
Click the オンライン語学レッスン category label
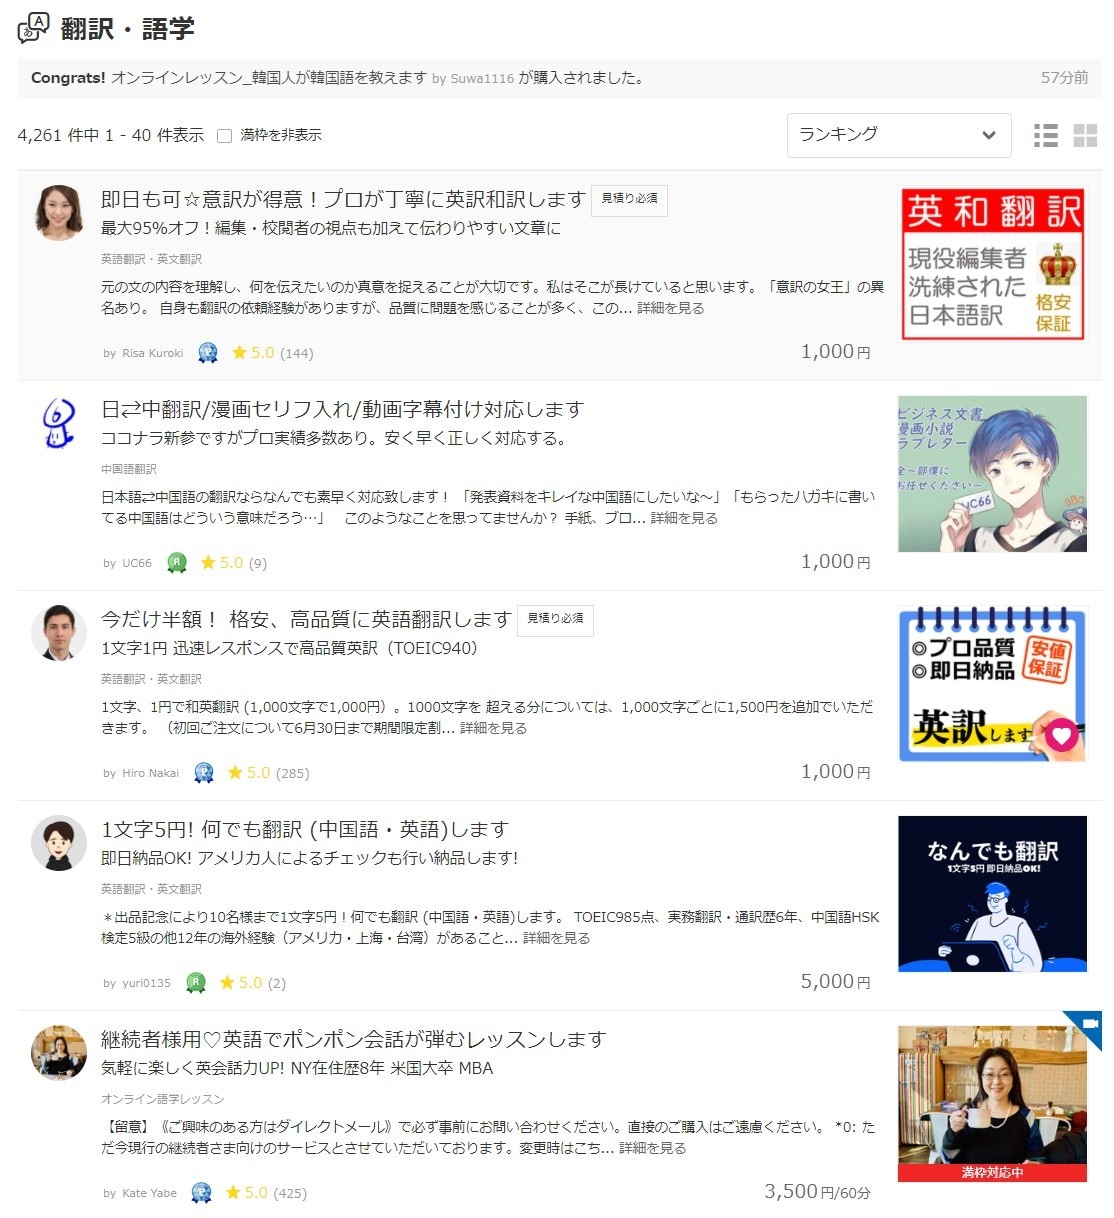click(162, 1099)
